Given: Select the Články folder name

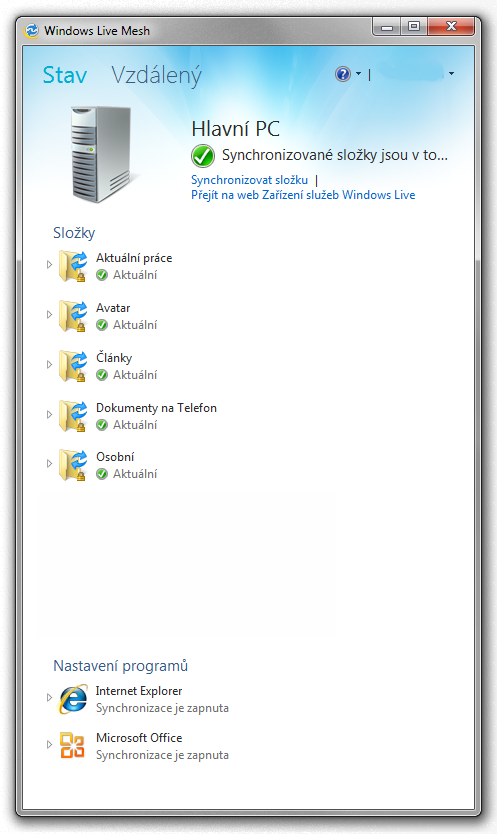Looking at the screenshot, I should click(x=114, y=358).
